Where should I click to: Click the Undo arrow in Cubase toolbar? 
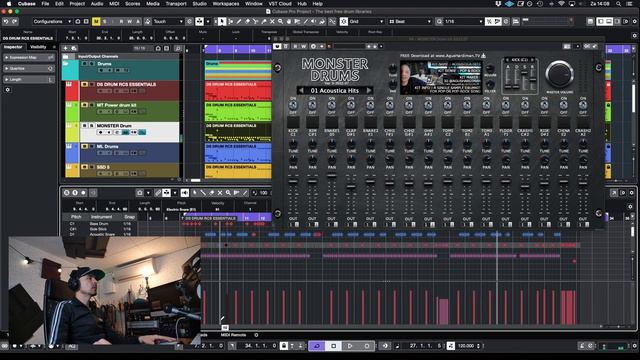point(6,21)
